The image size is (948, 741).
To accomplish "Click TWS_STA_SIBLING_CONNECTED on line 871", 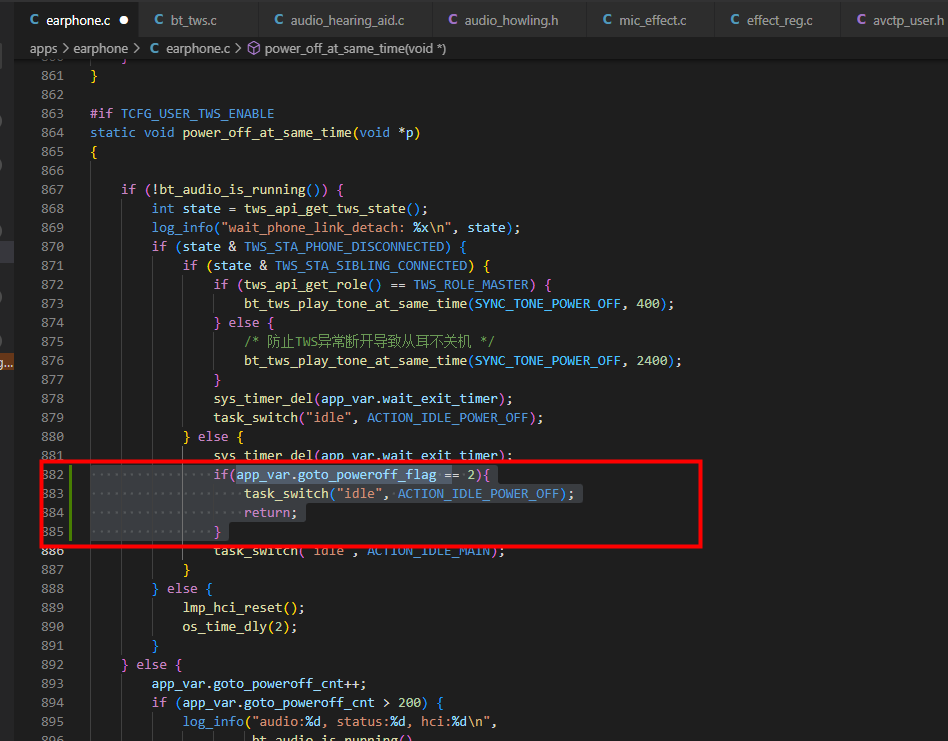I will point(371,265).
